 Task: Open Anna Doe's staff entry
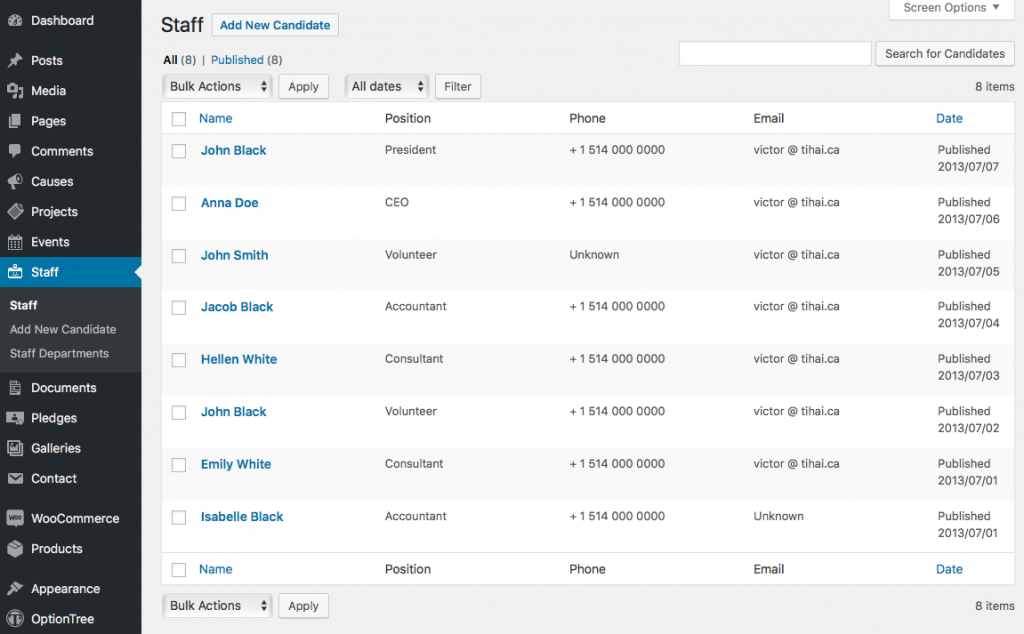(x=229, y=202)
